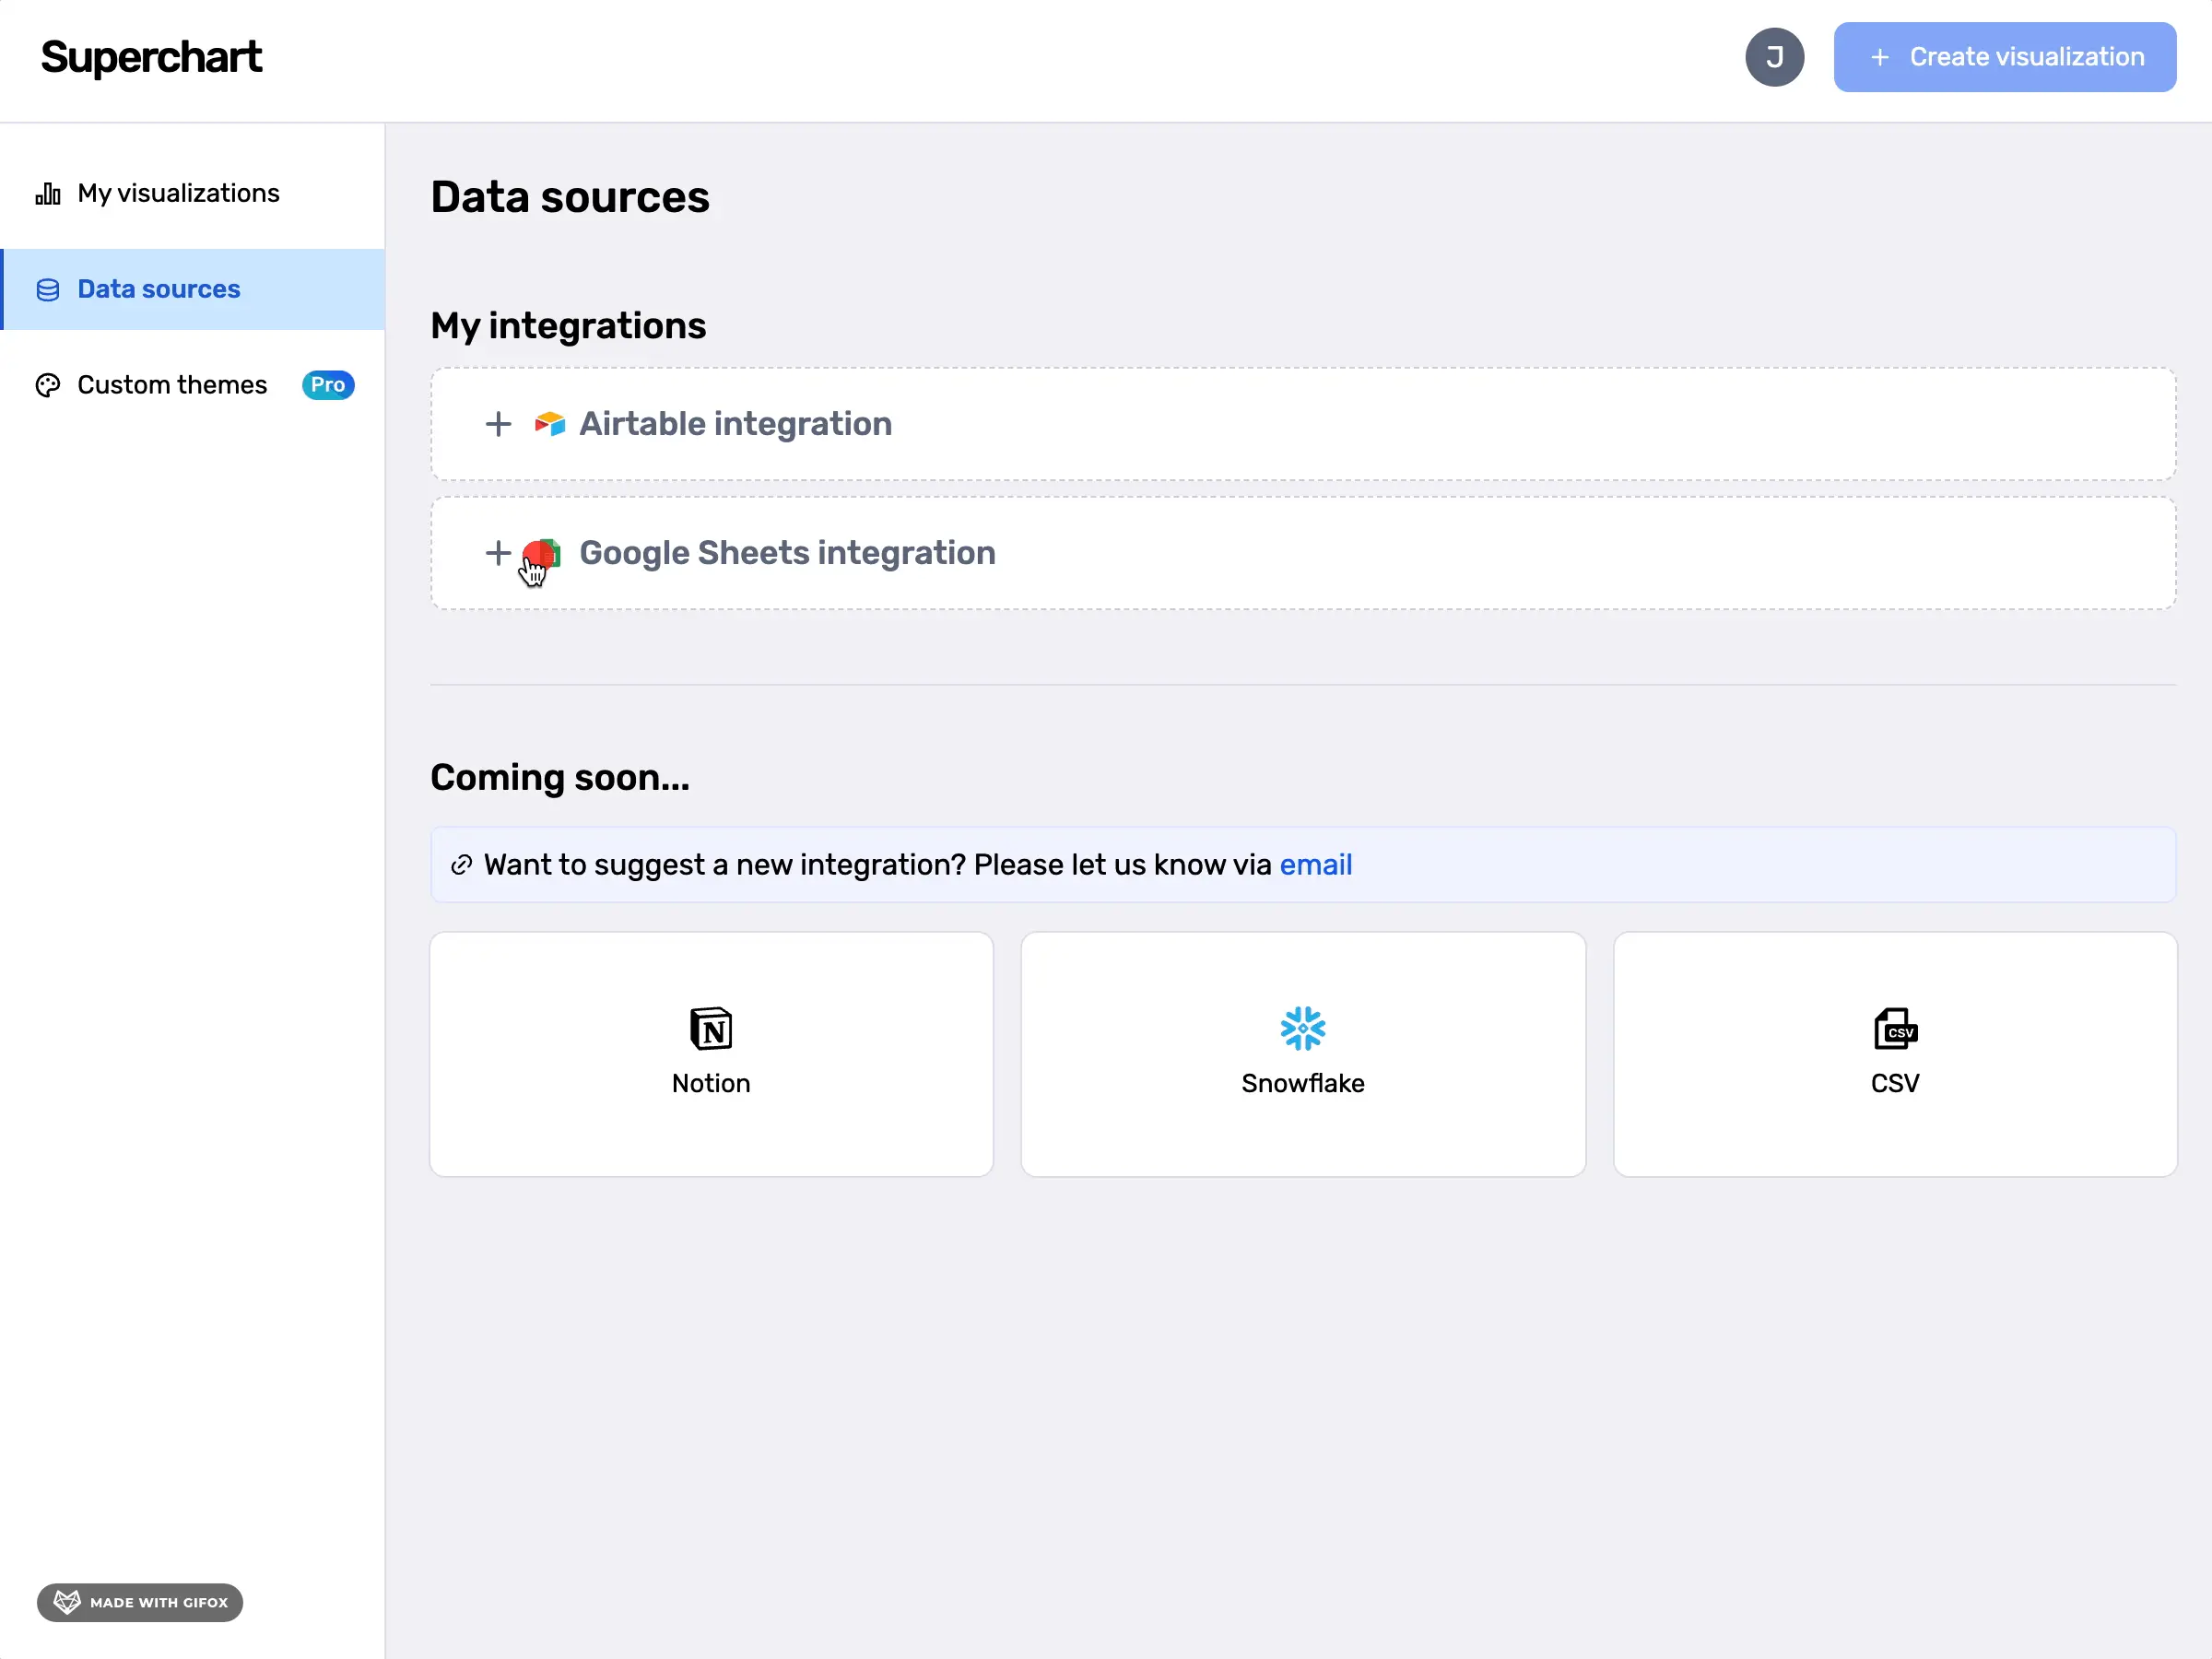
Task: Click the 'Want to suggest a new integration?' text
Action: click(725, 865)
